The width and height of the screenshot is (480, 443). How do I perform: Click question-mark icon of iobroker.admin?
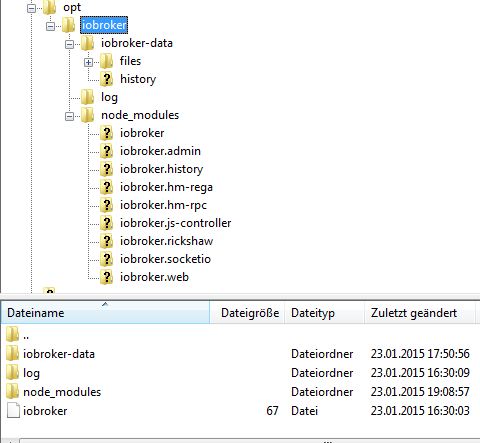click(x=107, y=151)
